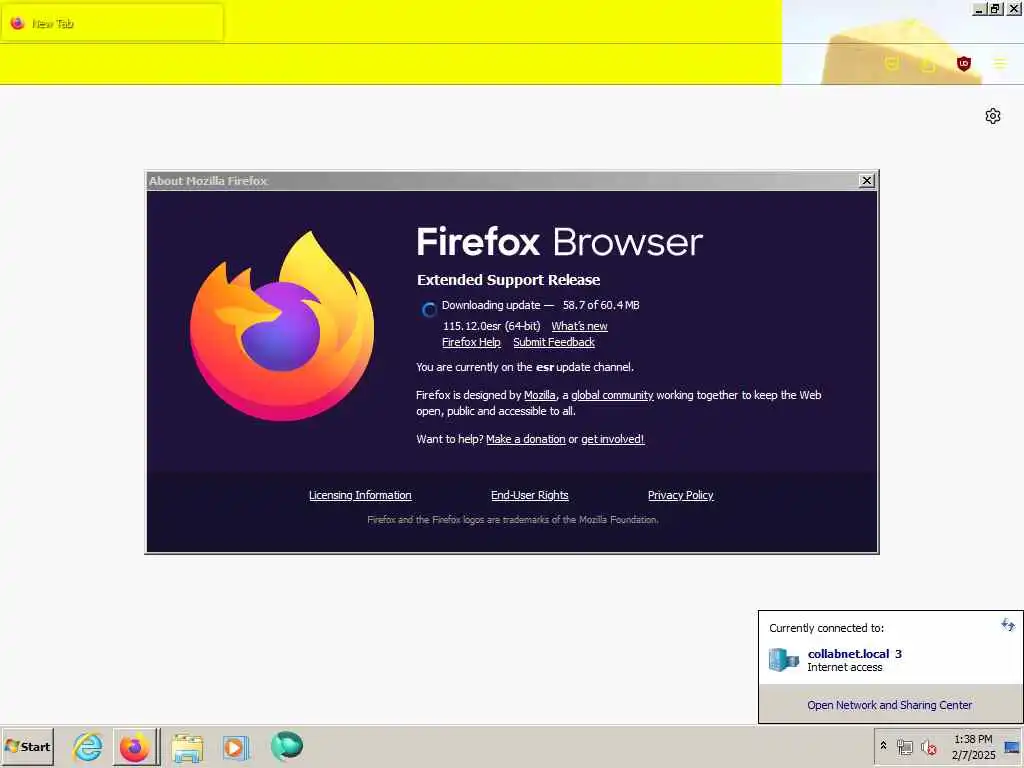Open the uBlock Origin extension icon
1024x768 pixels.
[964, 63]
